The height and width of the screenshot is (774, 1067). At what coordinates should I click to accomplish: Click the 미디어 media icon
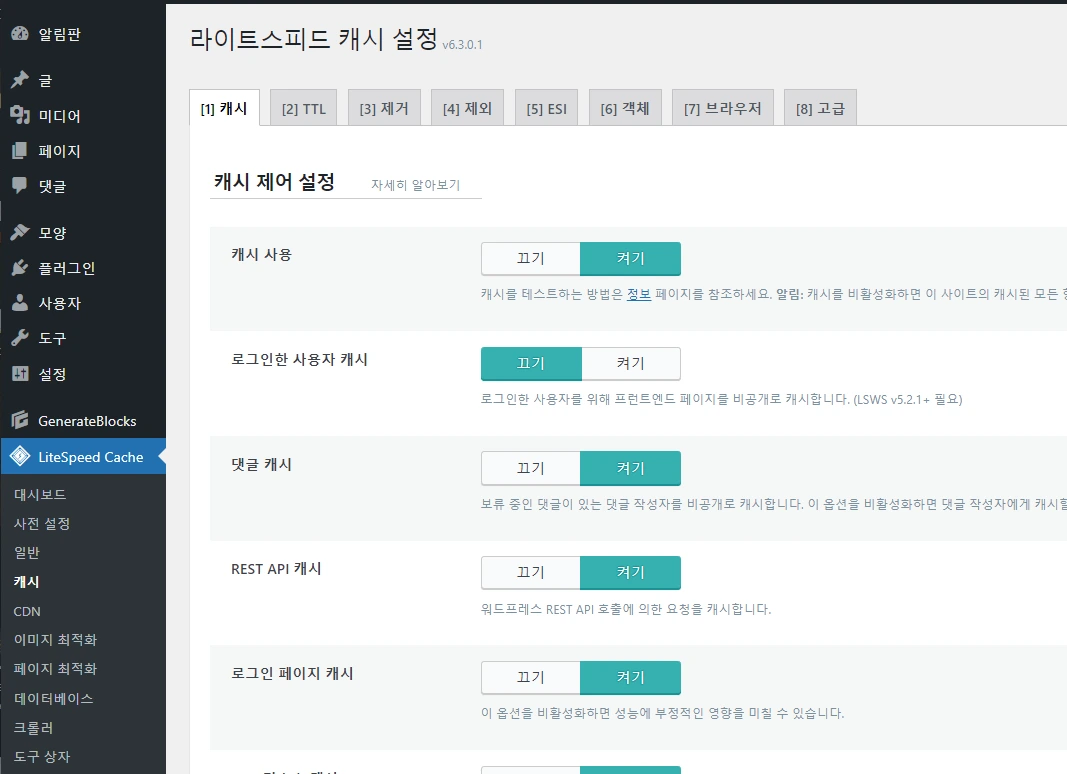(x=20, y=115)
